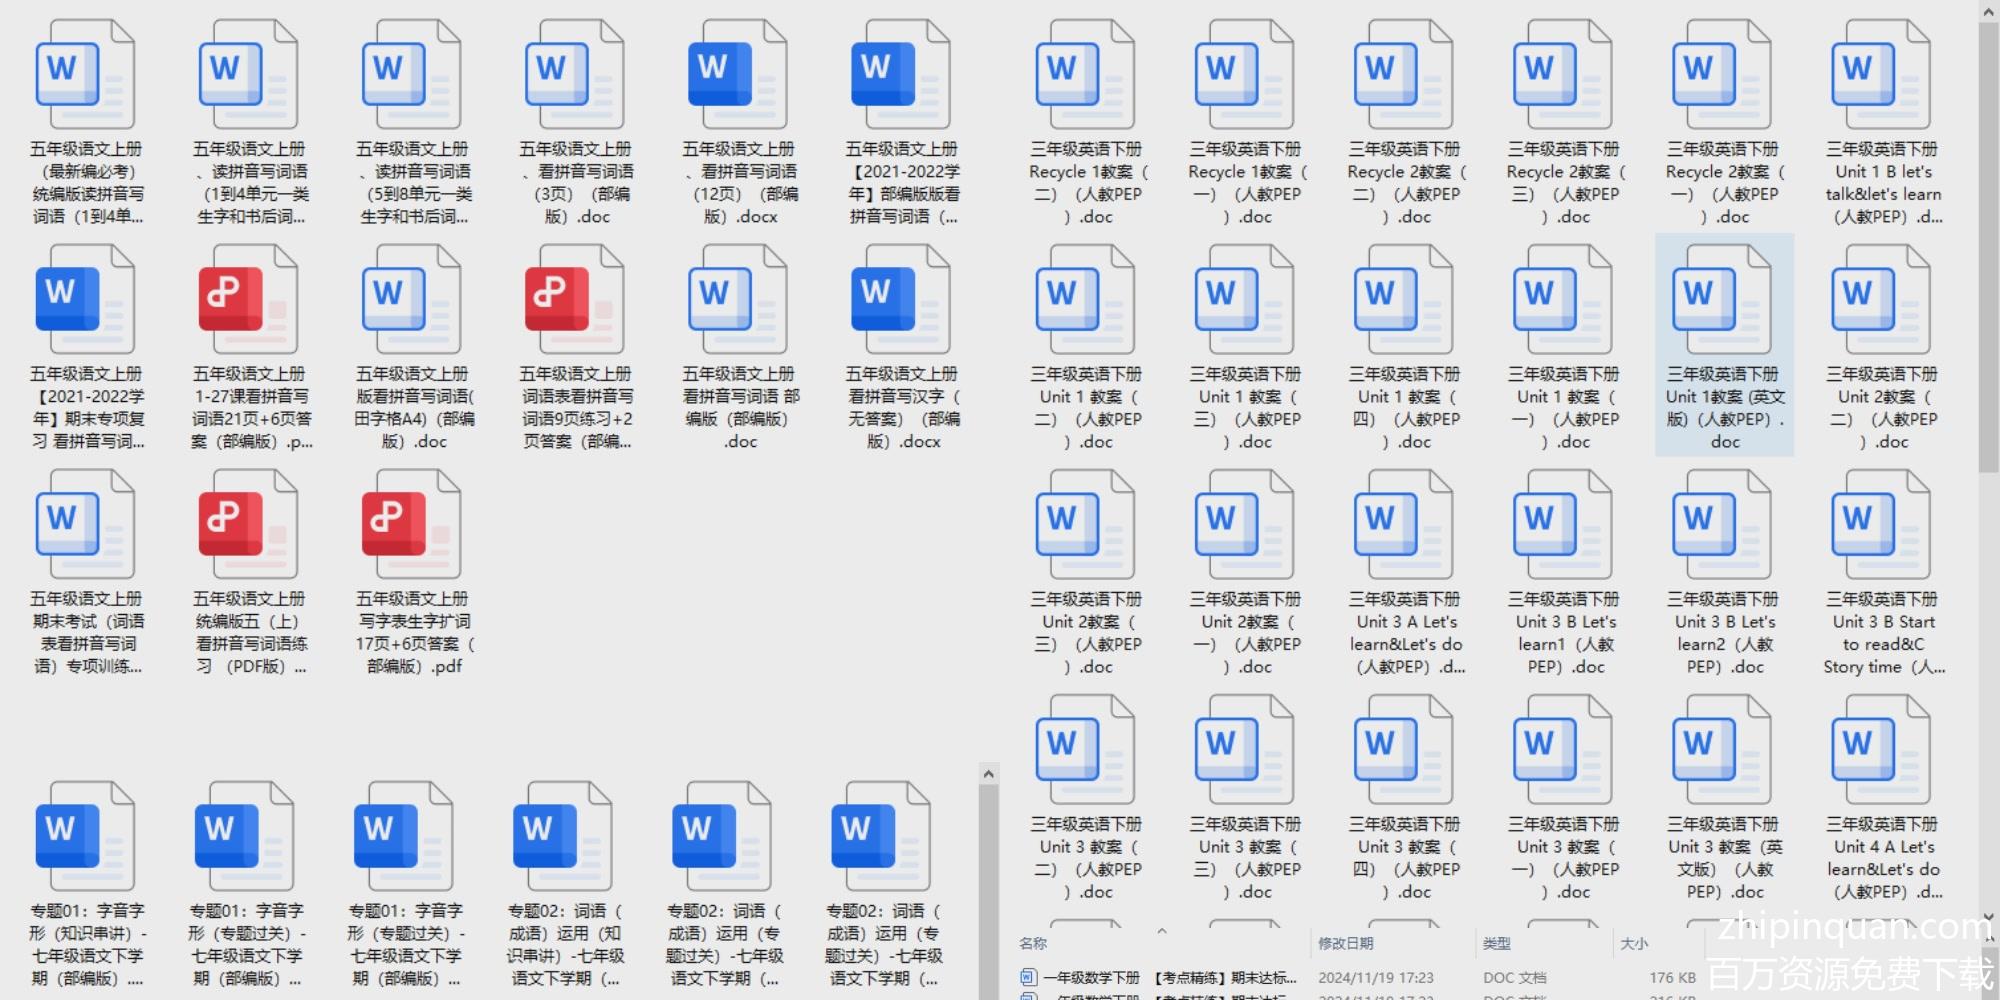Screen dimensions: 2000x1000
Task: Open PDF icon for 统编版五（上）看拼音写词语练习
Action: (248, 526)
